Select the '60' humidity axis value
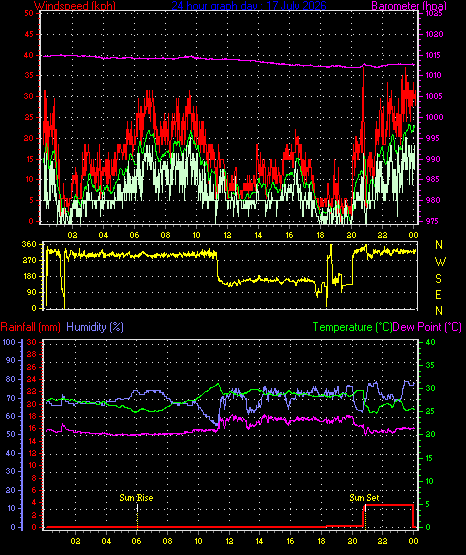 pos(11,416)
